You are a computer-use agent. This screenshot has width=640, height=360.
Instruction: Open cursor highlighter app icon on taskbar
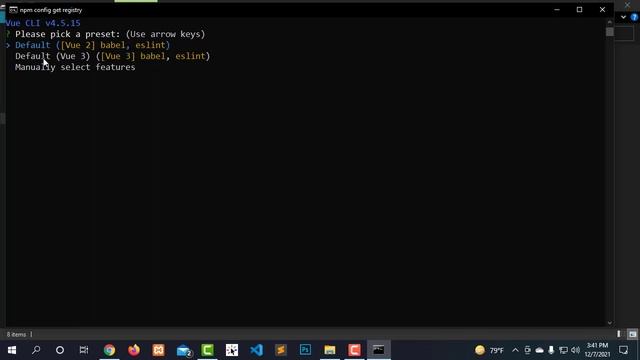(232, 350)
